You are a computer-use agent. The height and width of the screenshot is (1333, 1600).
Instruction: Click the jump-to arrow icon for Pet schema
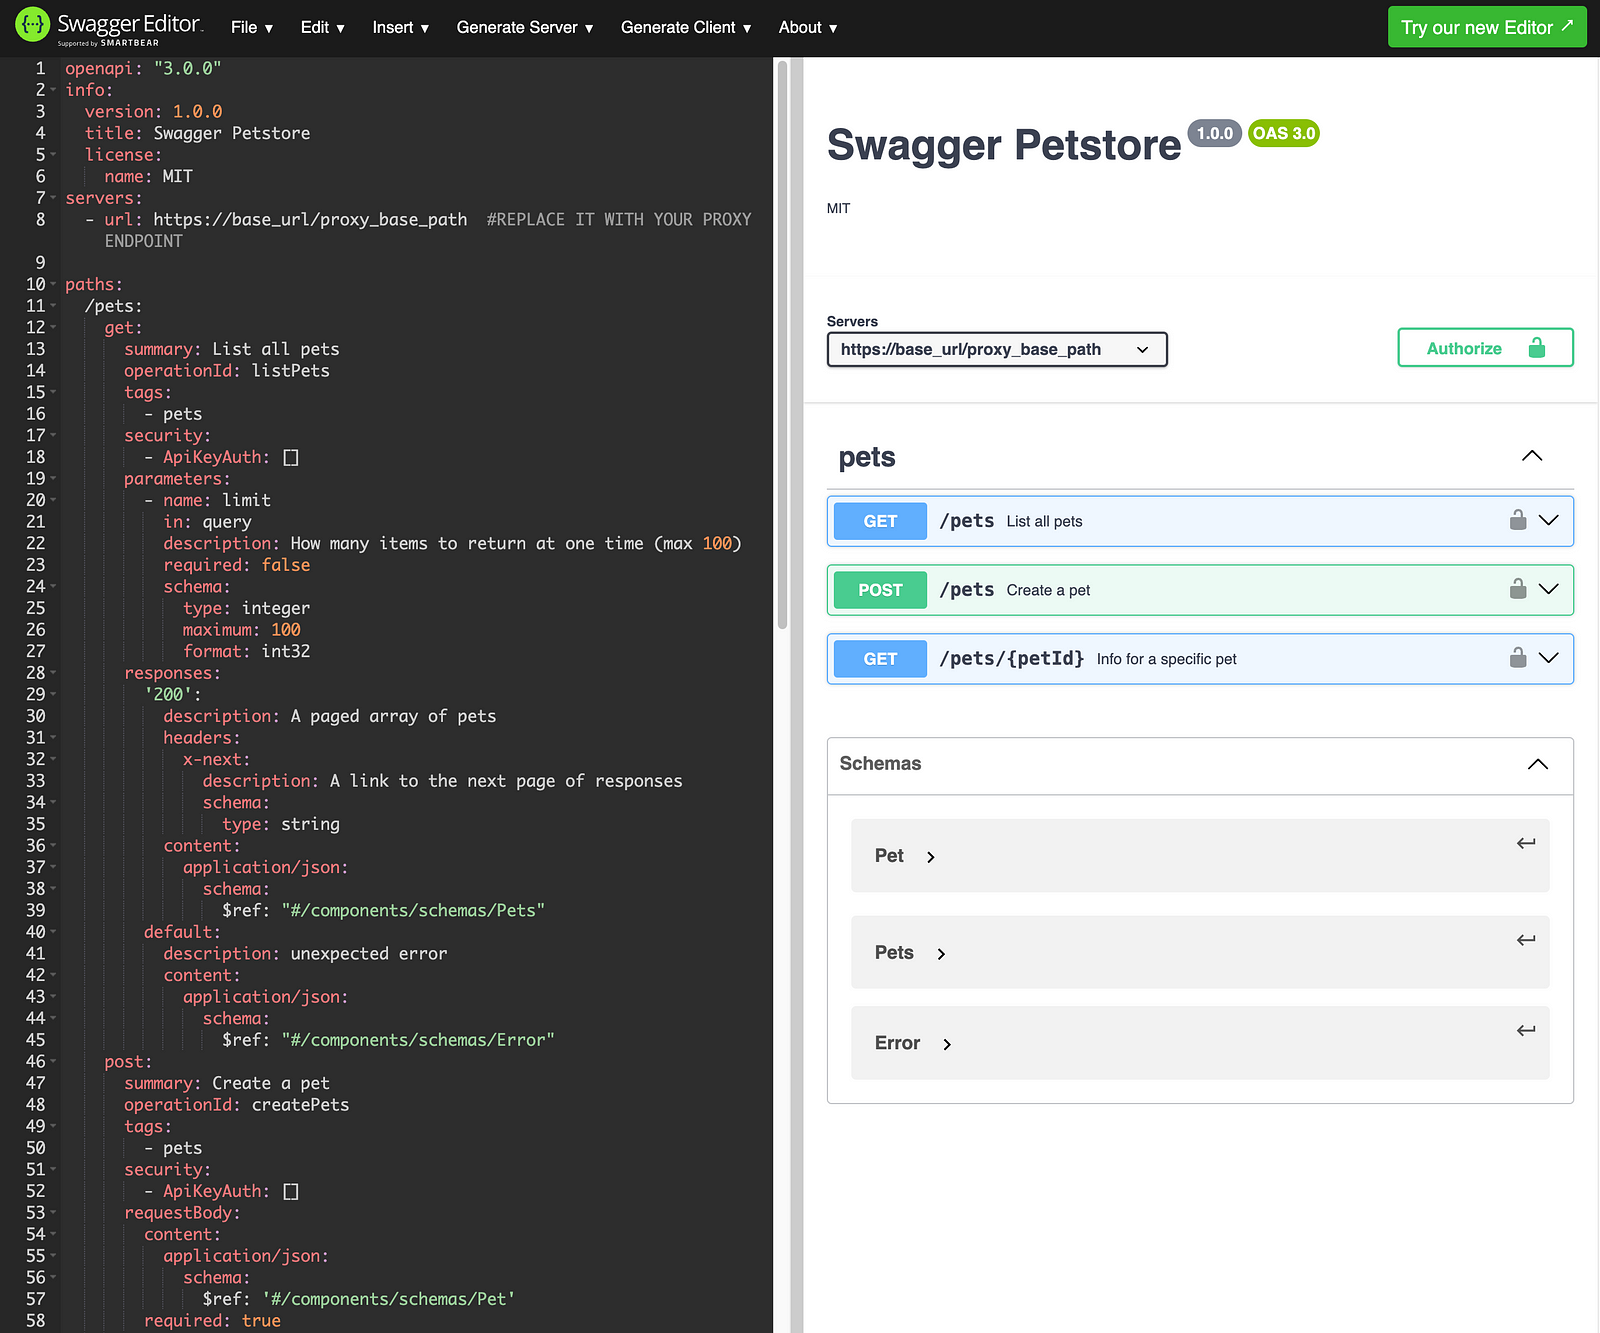point(1526,843)
